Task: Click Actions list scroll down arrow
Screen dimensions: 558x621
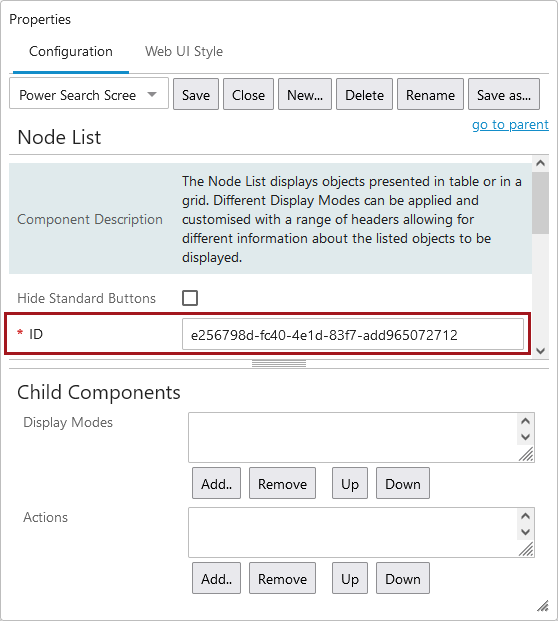Action: tap(526, 532)
